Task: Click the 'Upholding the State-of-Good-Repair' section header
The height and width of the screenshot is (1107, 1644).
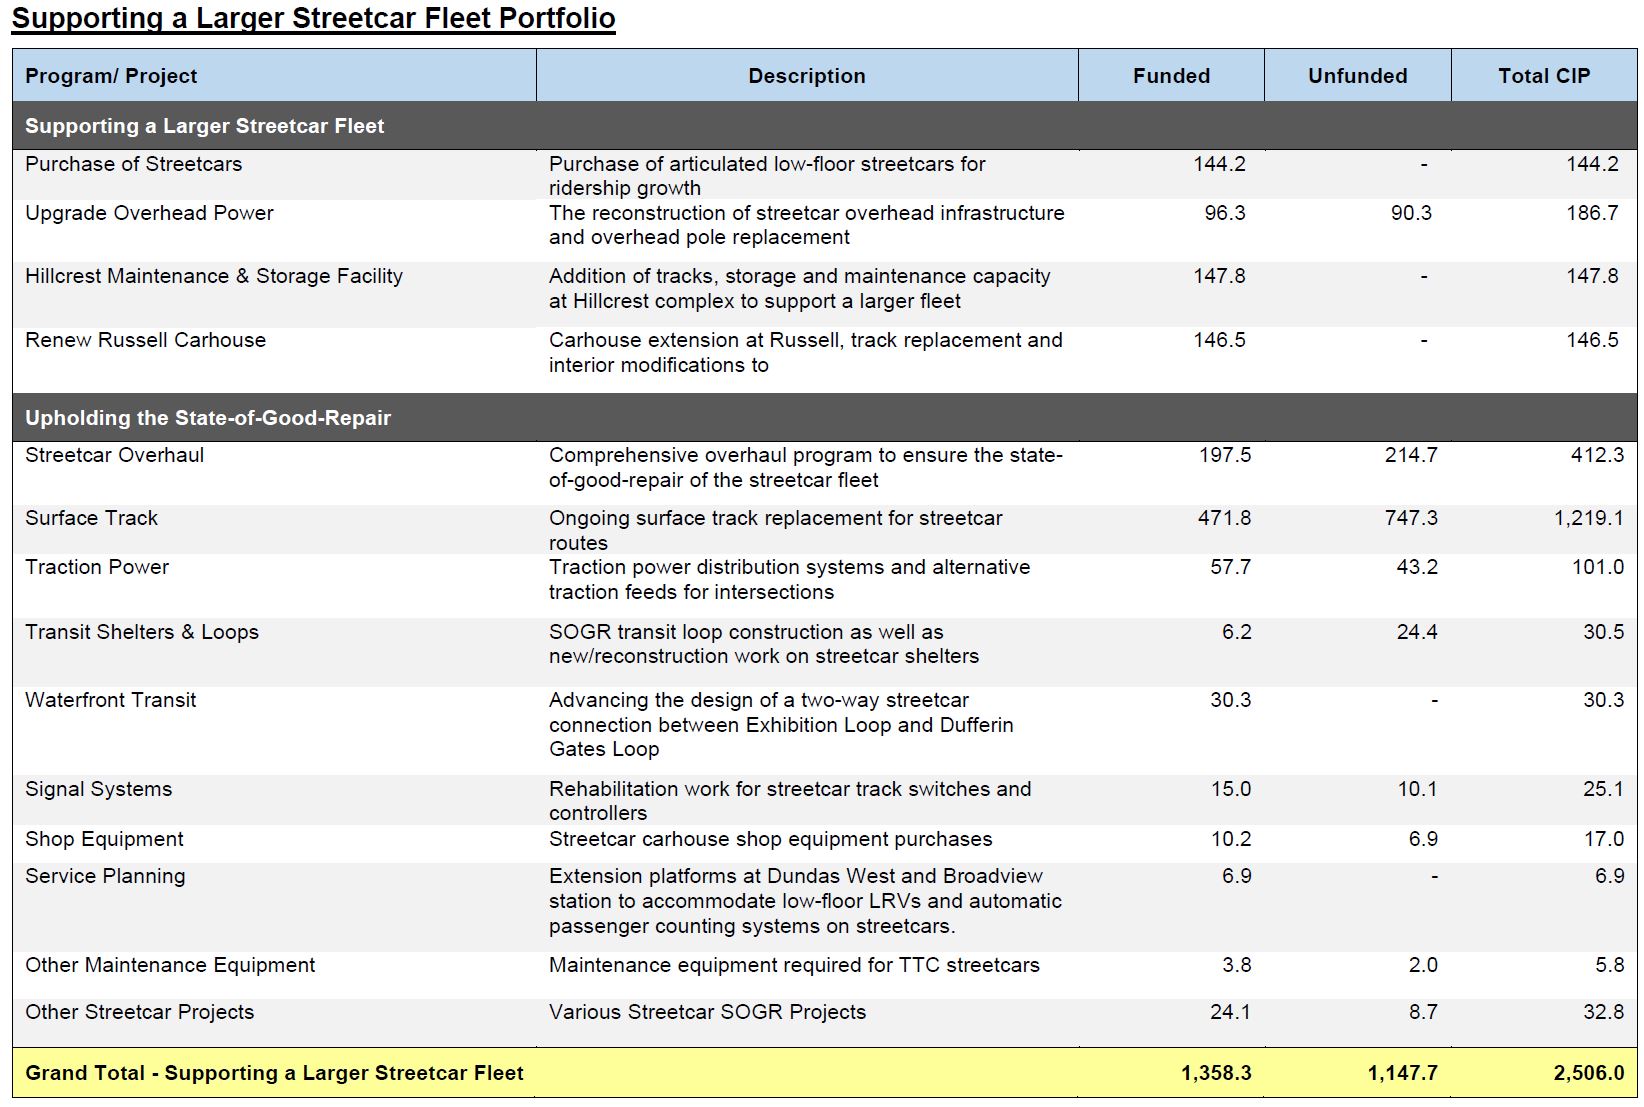Action: 208,418
